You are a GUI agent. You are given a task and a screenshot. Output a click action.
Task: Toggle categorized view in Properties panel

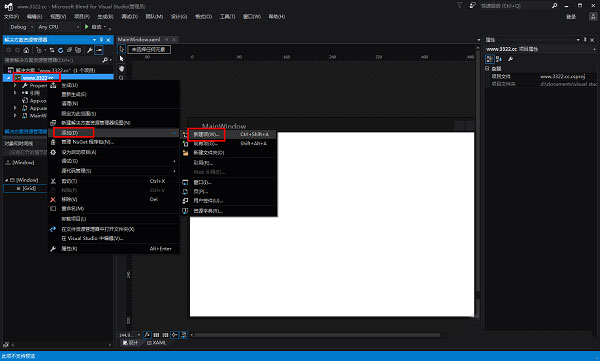click(x=489, y=59)
